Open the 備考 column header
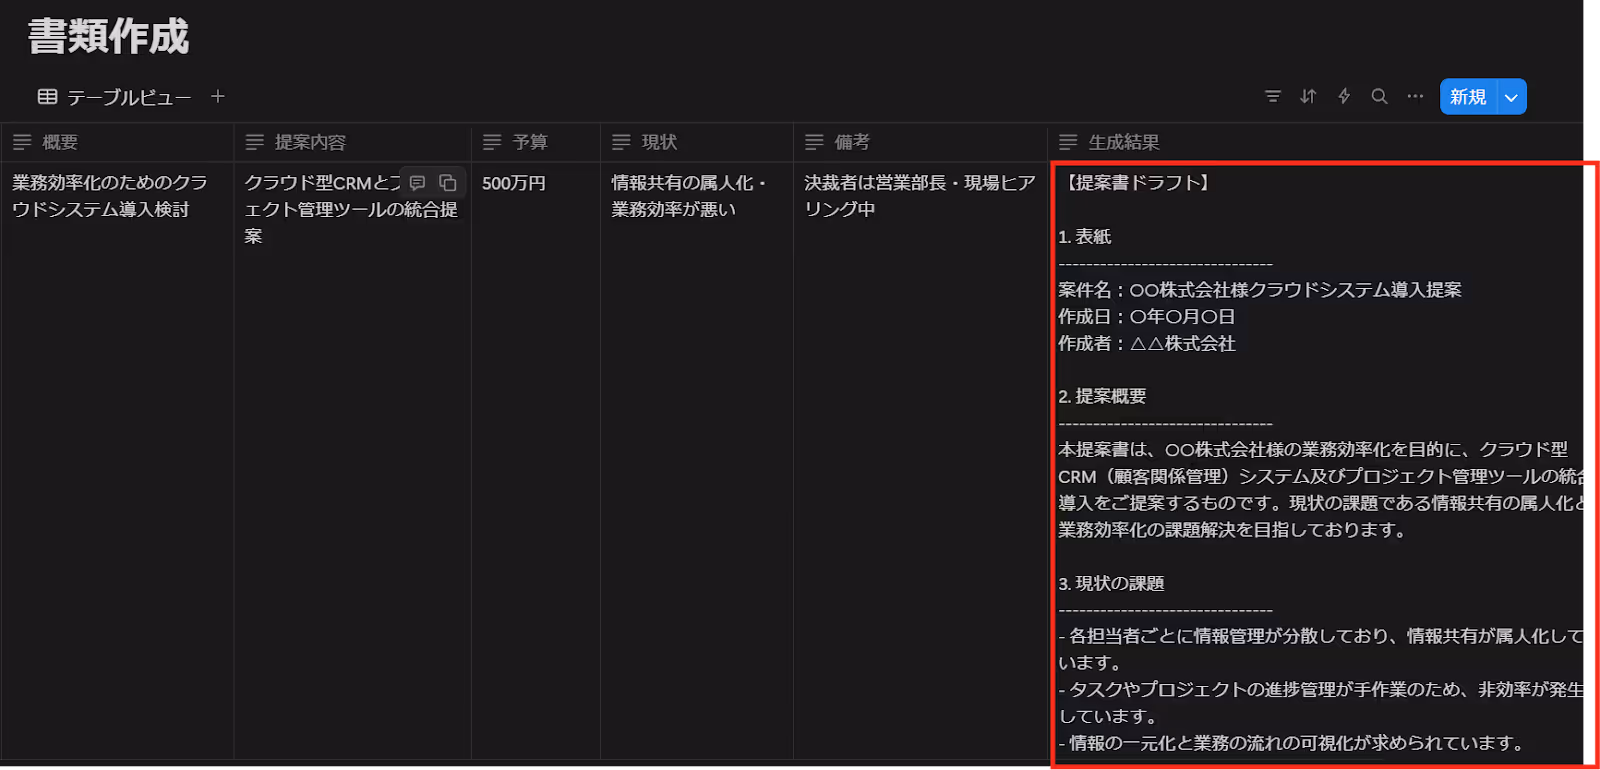The width and height of the screenshot is (1600, 770). (920, 142)
